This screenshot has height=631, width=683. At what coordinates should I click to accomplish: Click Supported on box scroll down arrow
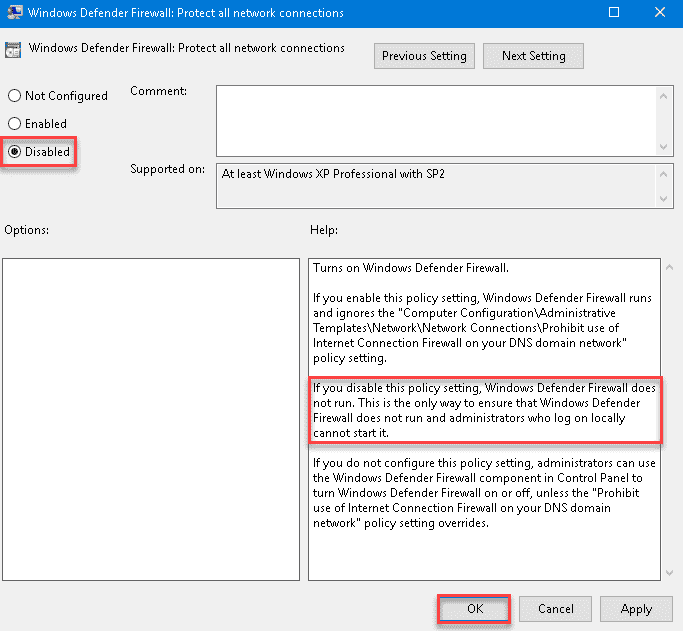coord(663,199)
